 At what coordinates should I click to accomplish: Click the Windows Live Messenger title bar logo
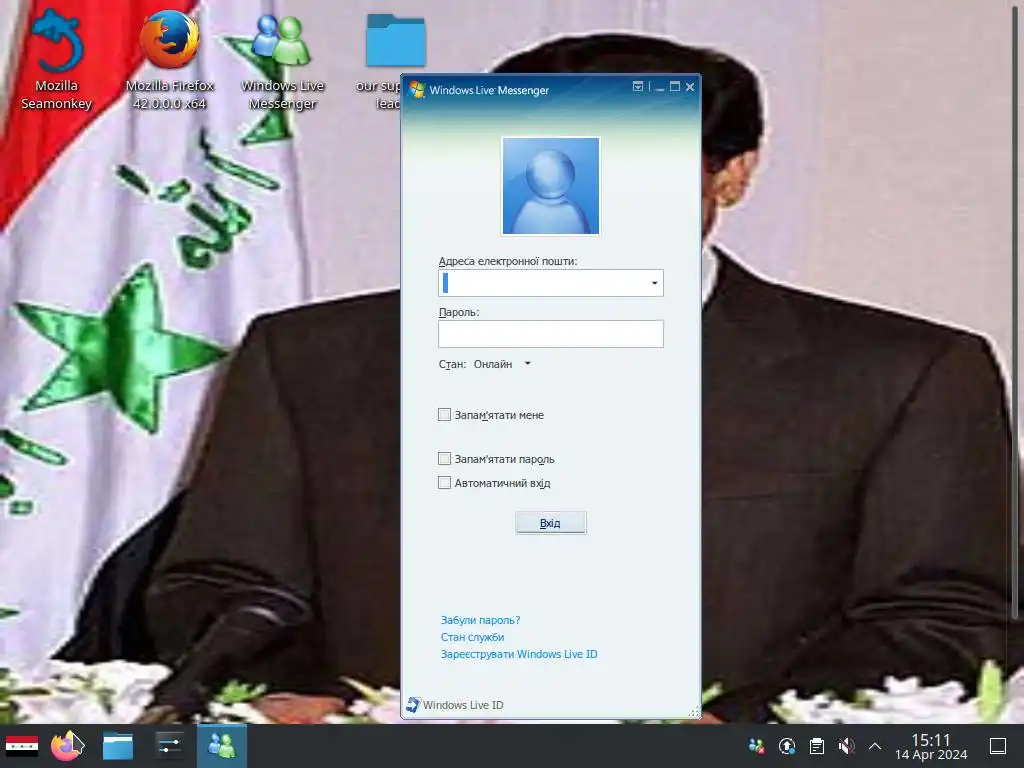(x=417, y=89)
